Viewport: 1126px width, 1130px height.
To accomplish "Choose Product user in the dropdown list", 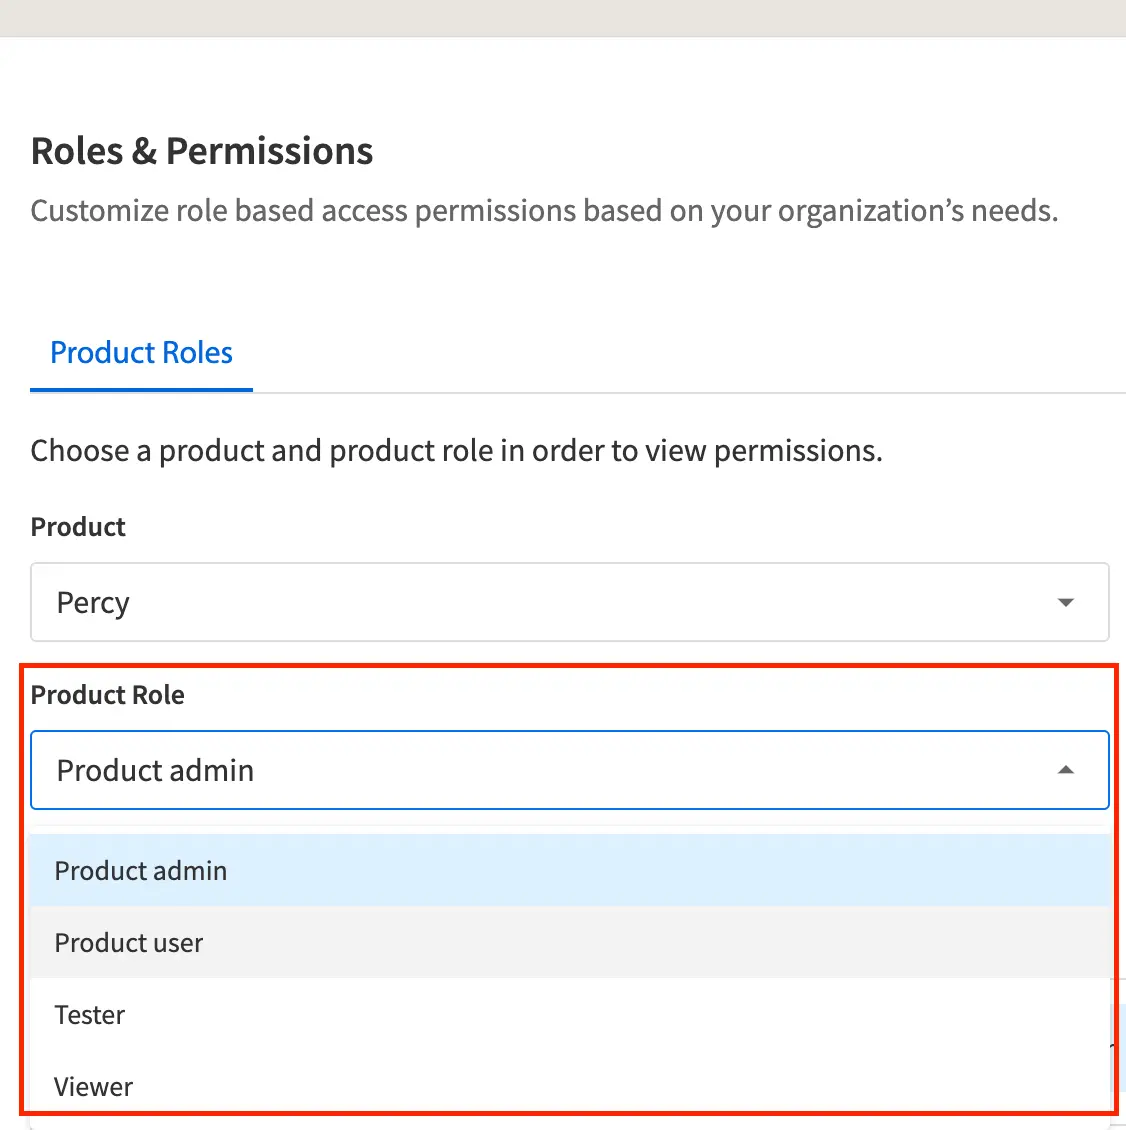I will (129, 943).
